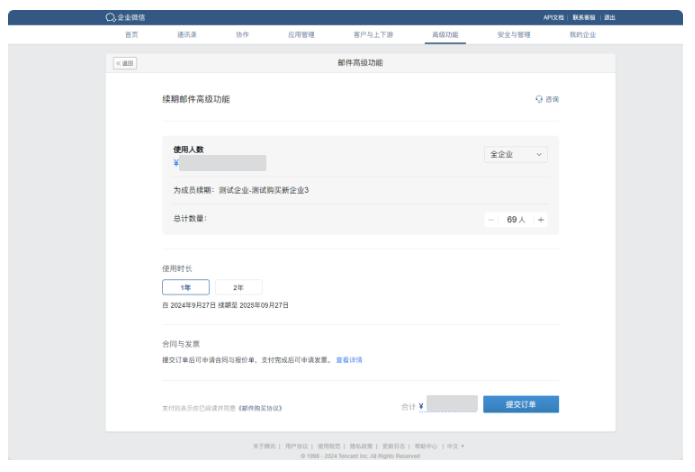This screenshot has height=472, width=695.
Task: Click 联系客服 in the top bar
Action: point(585,18)
